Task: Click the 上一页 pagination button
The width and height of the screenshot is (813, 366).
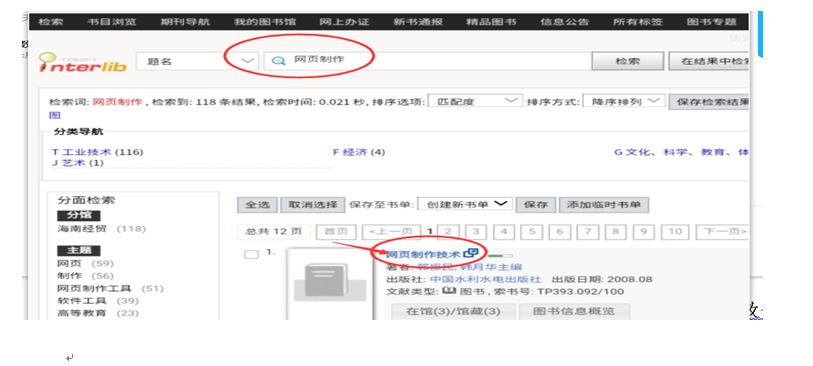Action: pyautogui.click(x=391, y=231)
